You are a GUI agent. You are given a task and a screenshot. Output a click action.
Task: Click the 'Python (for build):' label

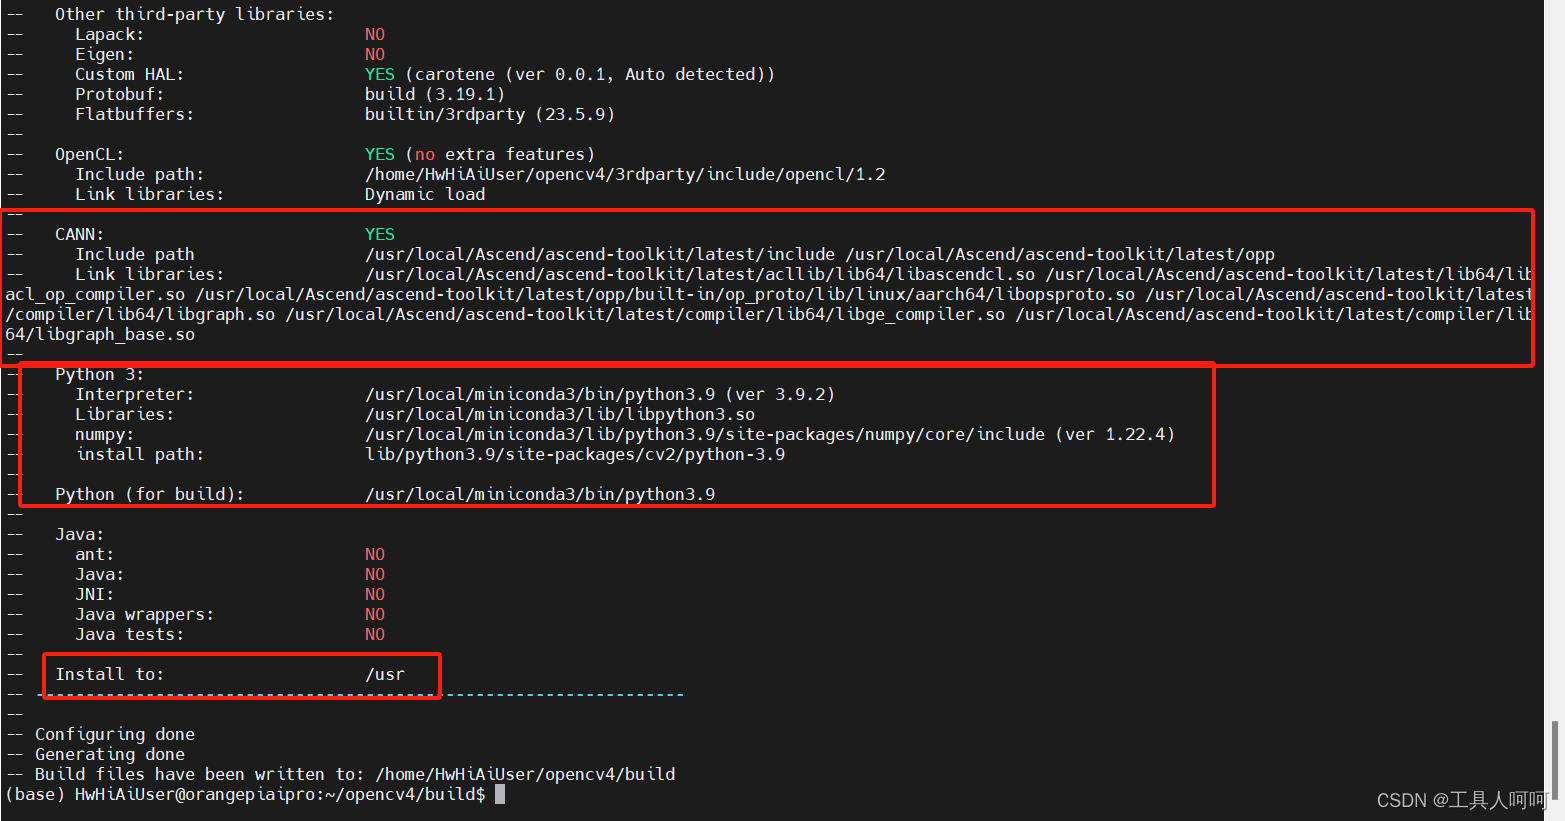coord(150,494)
